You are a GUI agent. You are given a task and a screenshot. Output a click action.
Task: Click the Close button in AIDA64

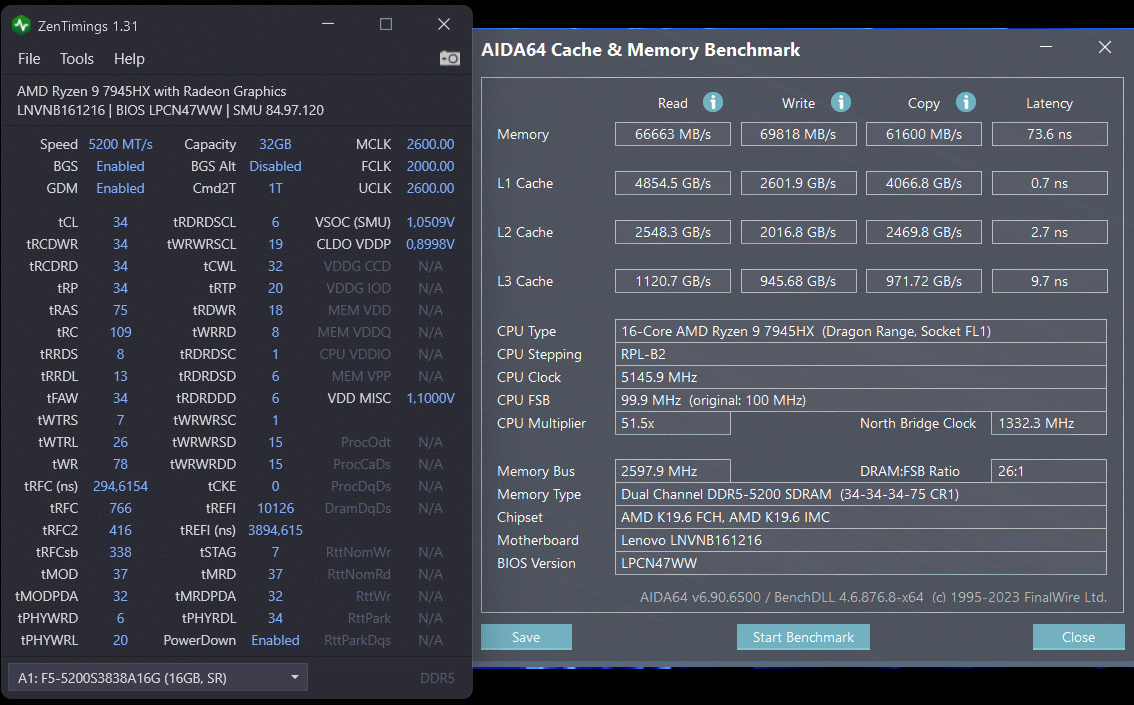1078,637
